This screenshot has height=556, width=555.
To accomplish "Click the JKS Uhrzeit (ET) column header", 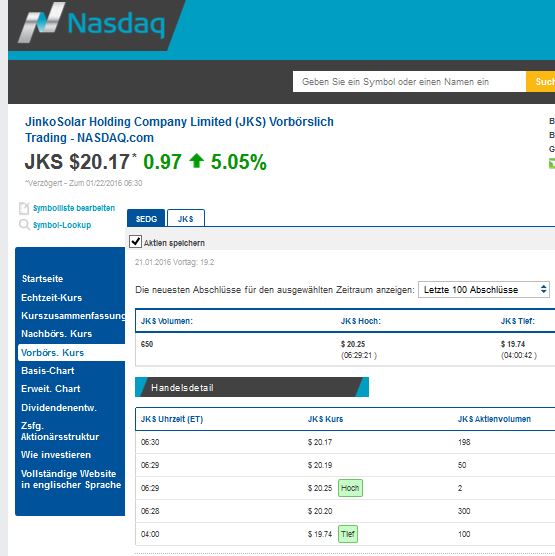I will (172, 419).
